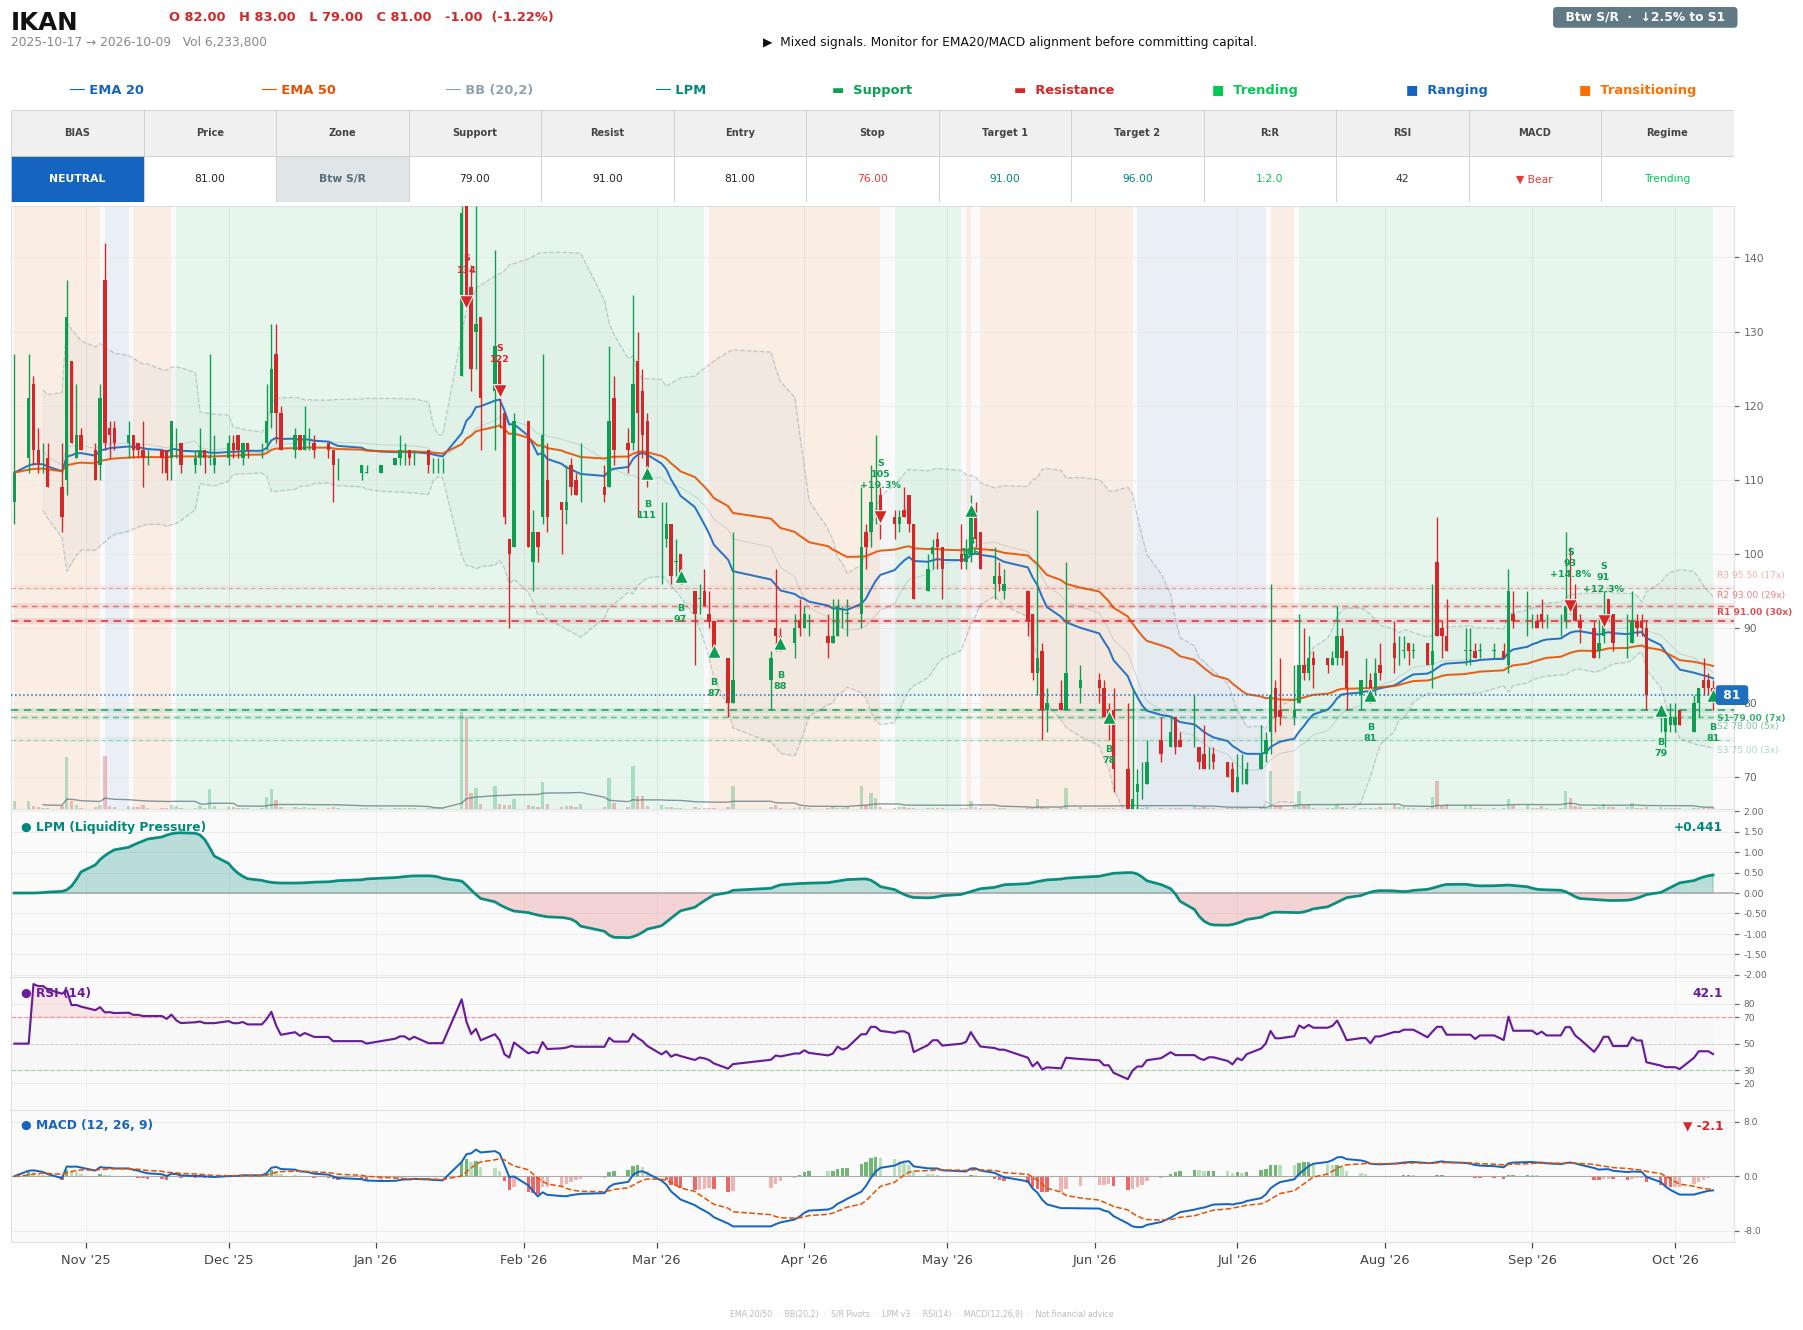Click the Regime Trending cell
The width and height of the screenshot is (1803, 1330).
pos(1667,179)
